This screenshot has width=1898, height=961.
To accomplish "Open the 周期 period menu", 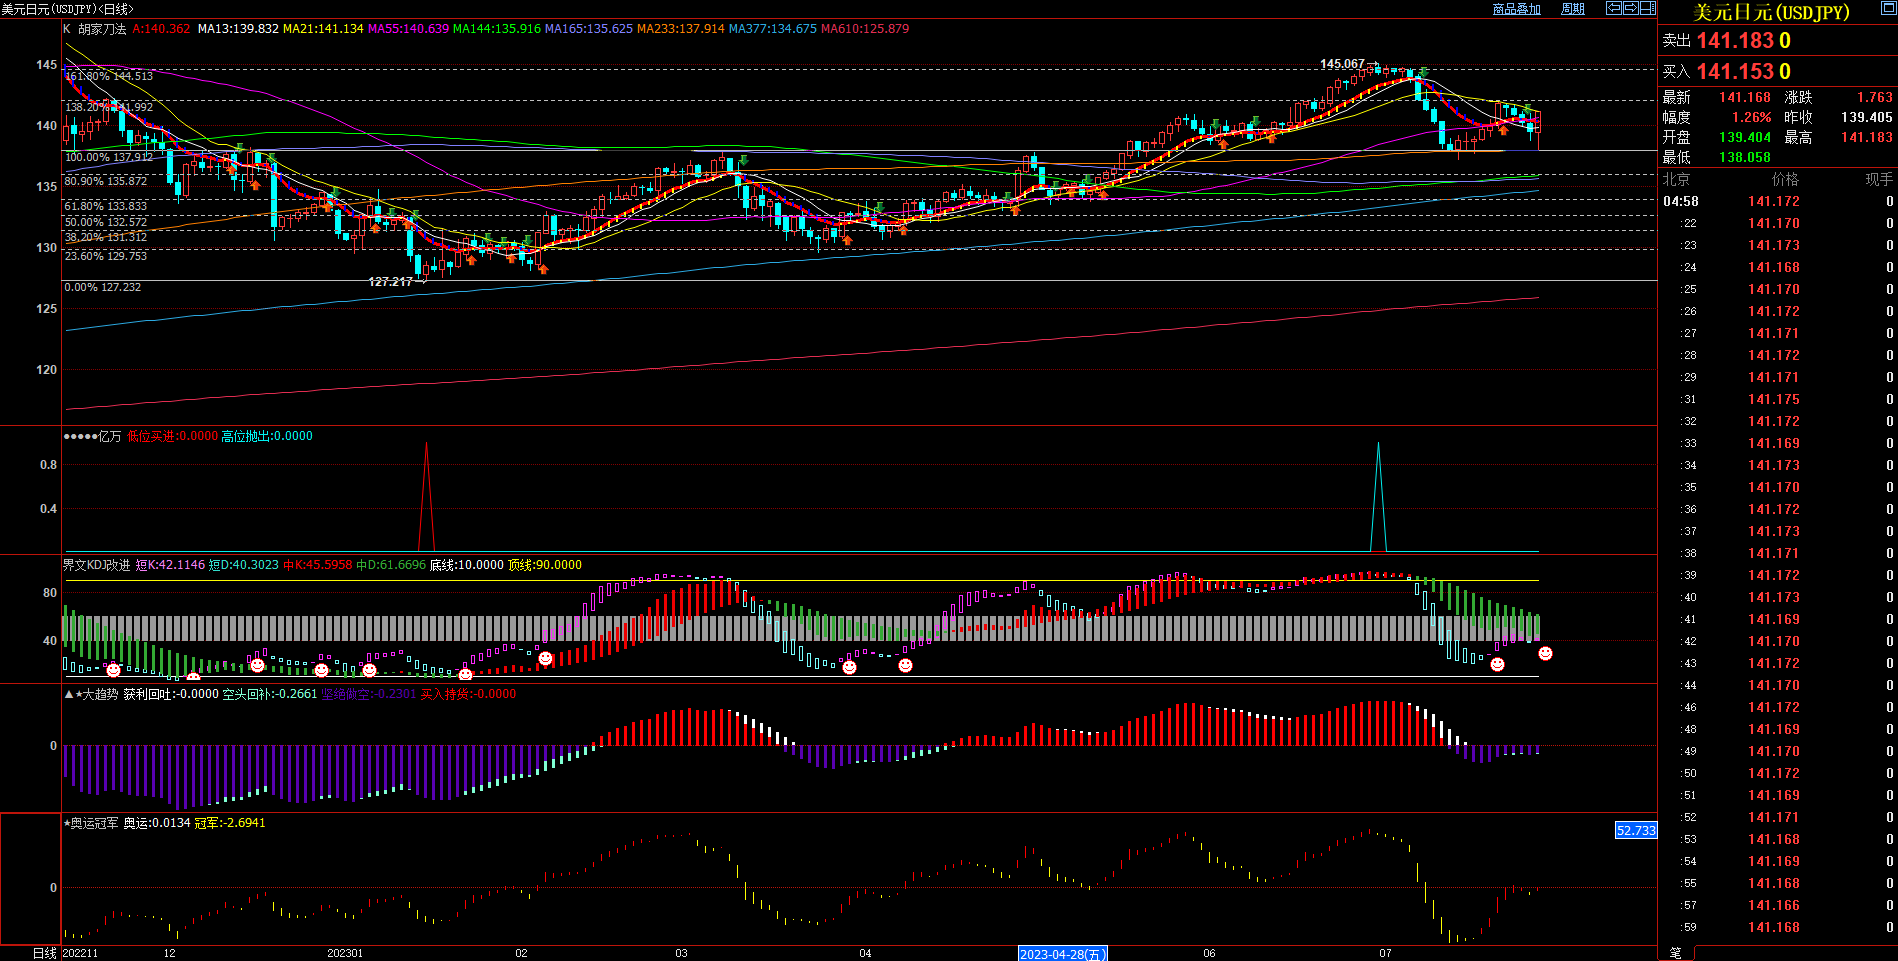I will pyautogui.click(x=1573, y=9).
